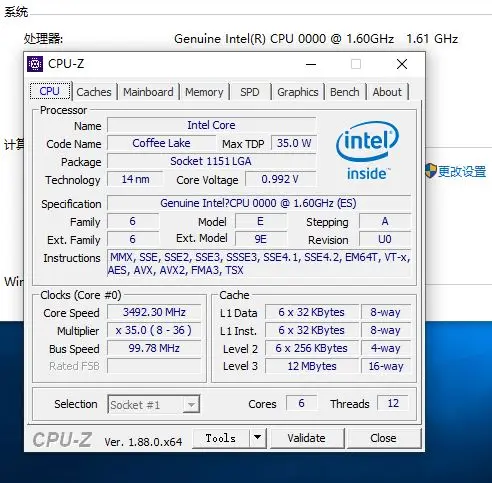Click the Validate button
492x483 pixels.
[307, 438]
